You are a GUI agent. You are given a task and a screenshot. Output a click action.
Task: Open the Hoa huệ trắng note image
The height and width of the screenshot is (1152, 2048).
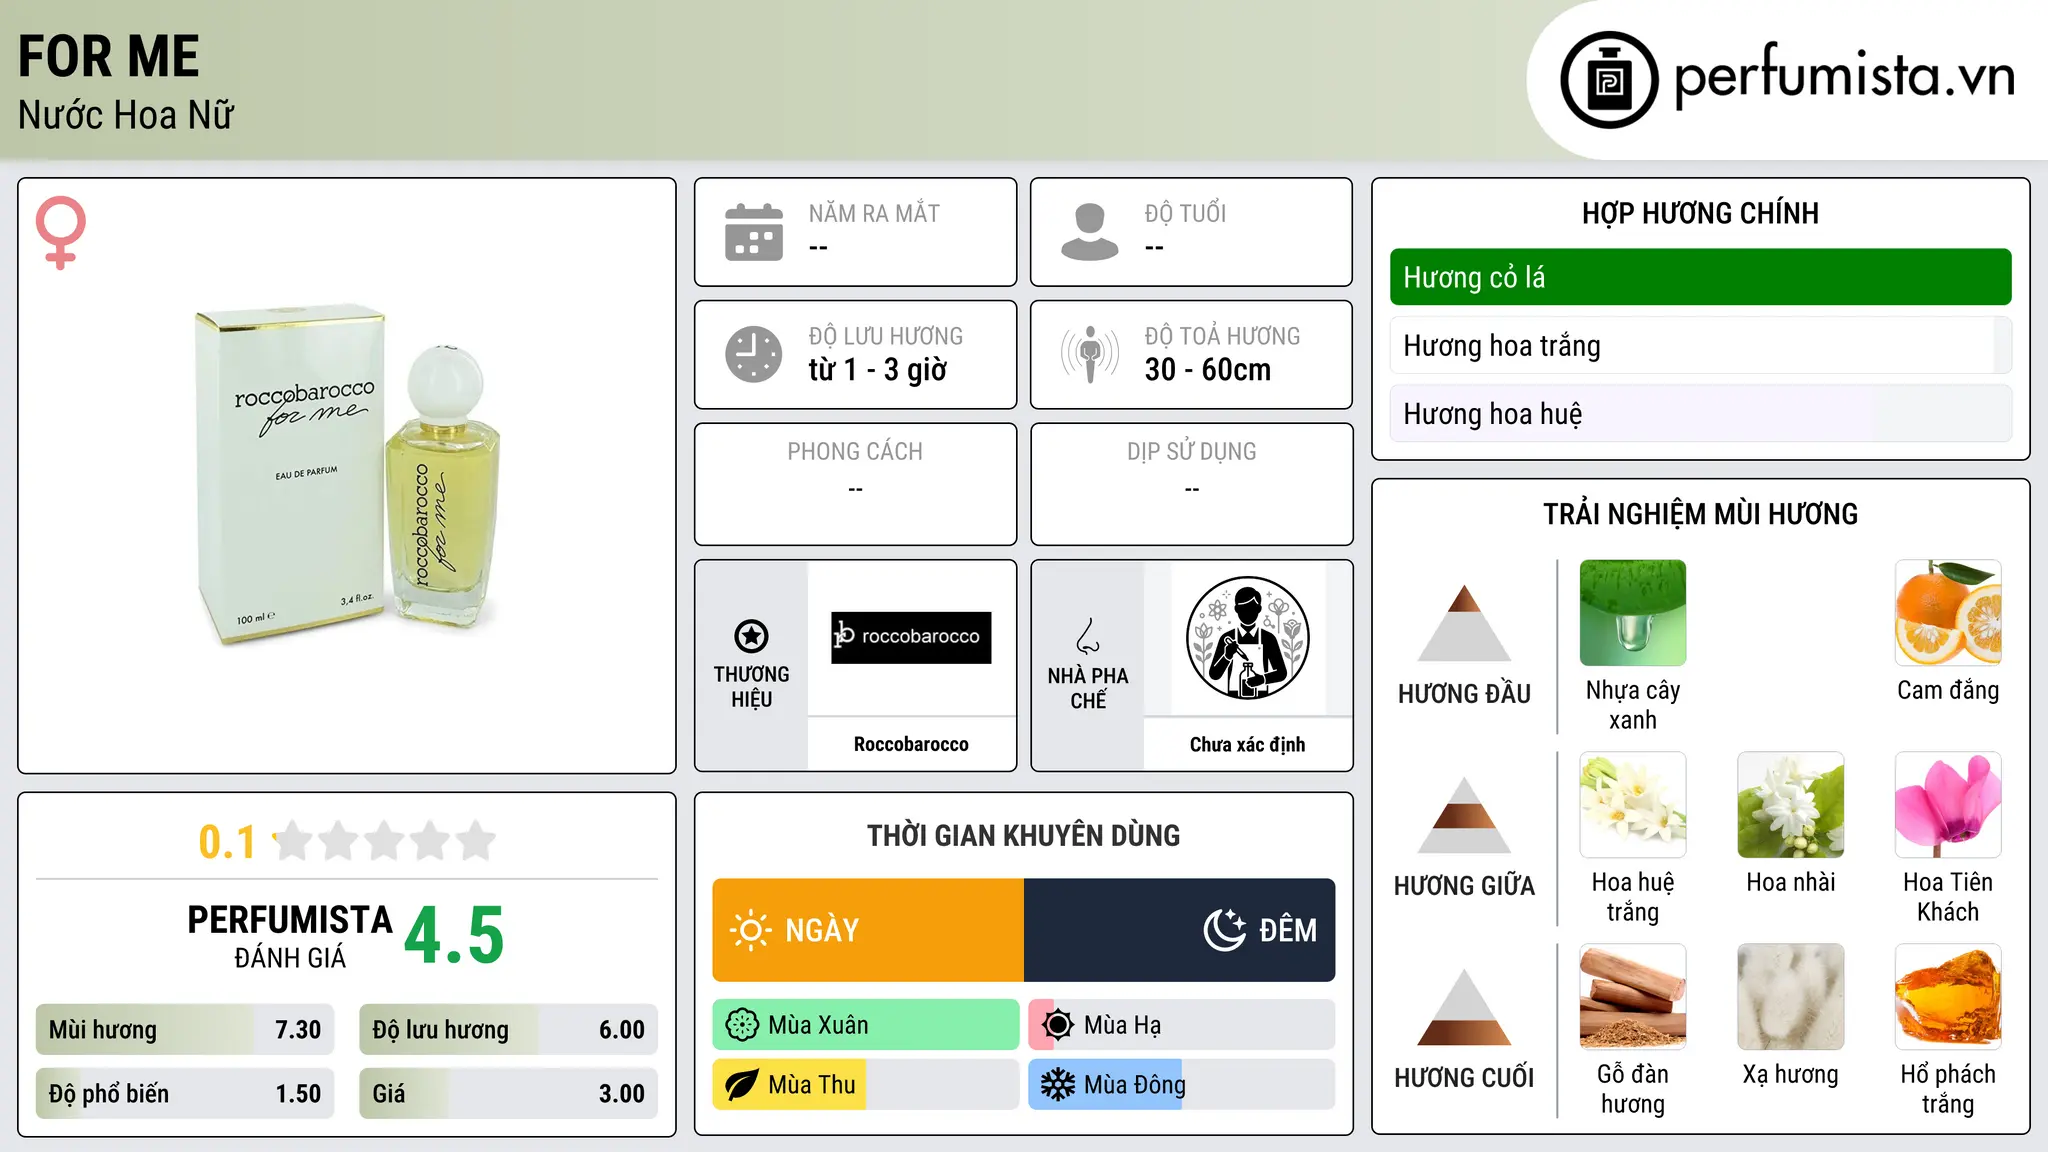tap(1633, 805)
